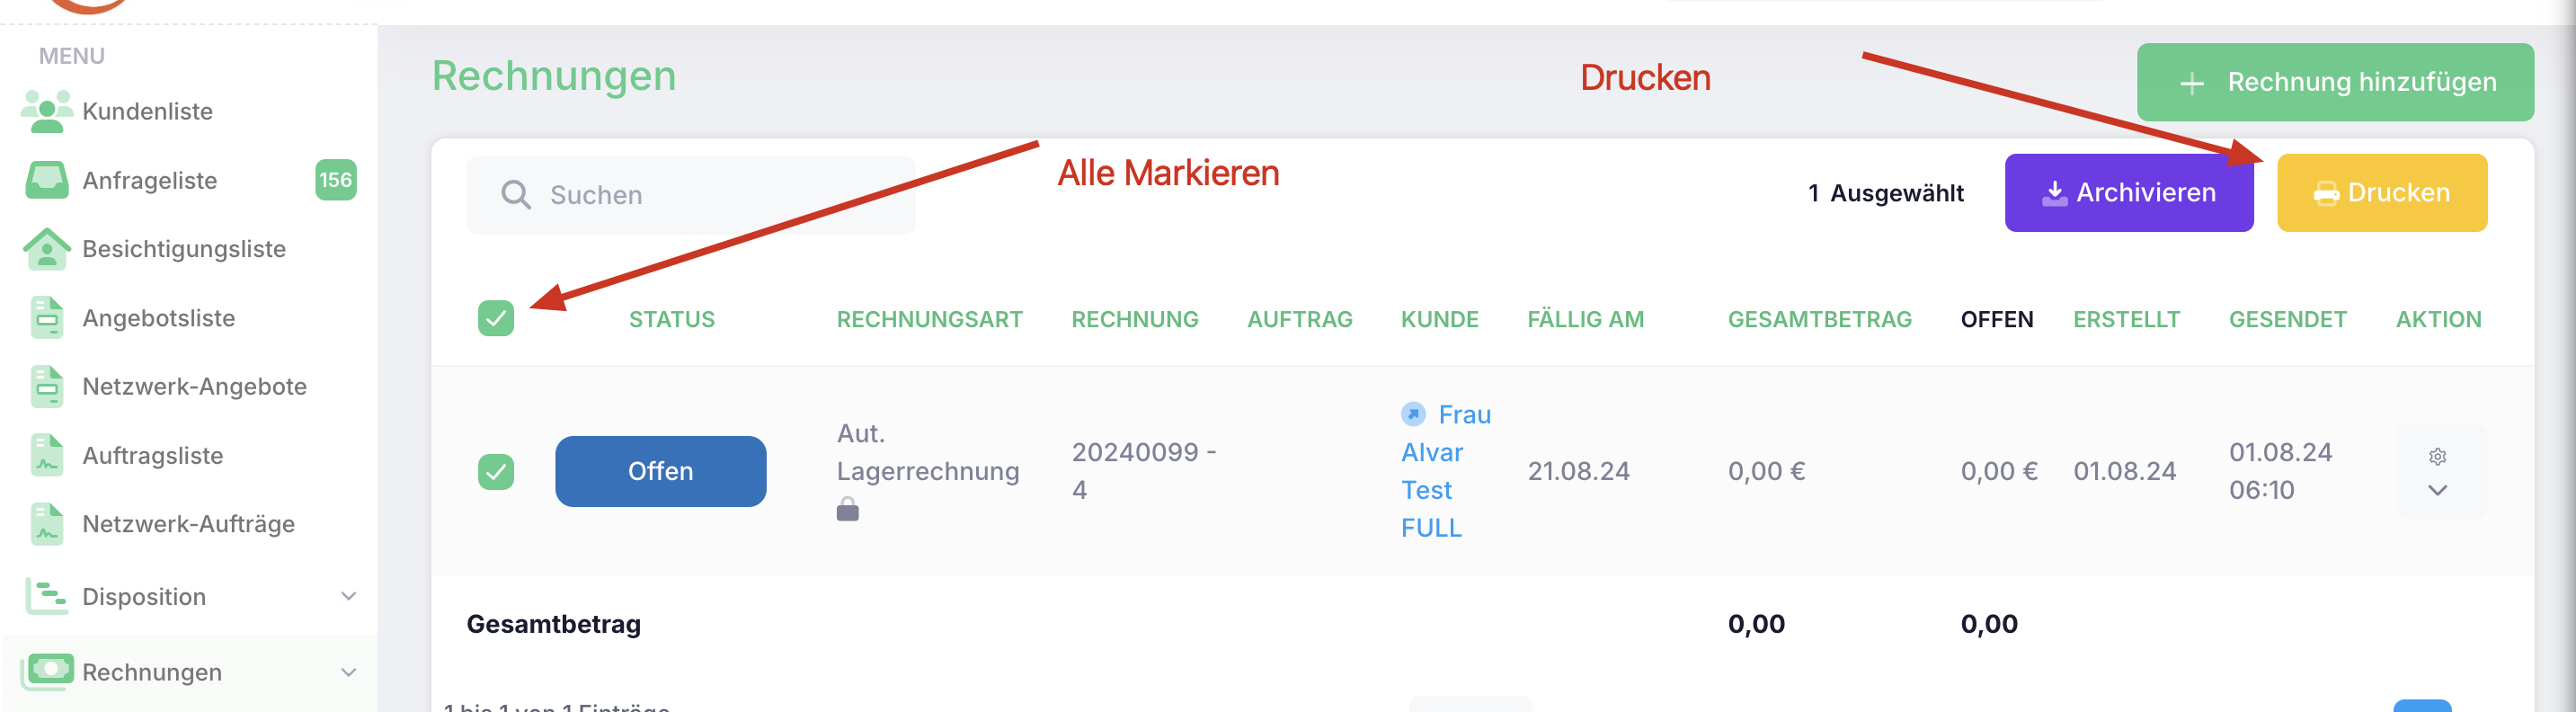Click the yellow Drucken button

2382,193
